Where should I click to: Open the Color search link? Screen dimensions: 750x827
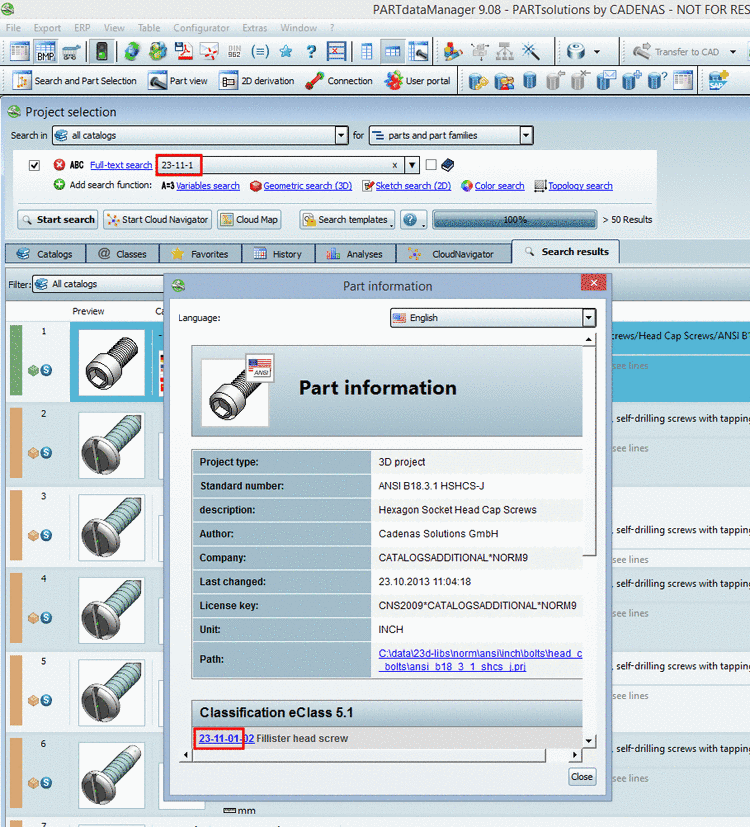pyautogui.click(x=499, y=186)
